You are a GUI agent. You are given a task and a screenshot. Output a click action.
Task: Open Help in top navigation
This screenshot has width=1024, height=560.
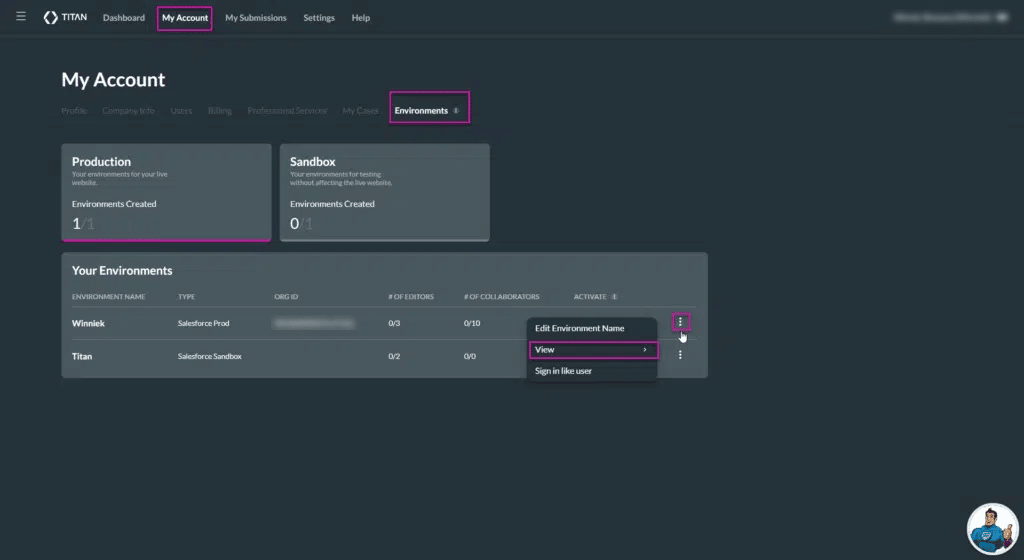coord(360,18)
